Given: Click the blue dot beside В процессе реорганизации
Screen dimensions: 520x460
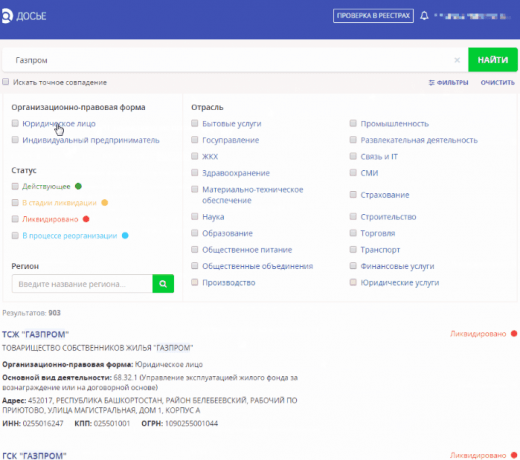Looking at the screenshot, I should [125, 235].
